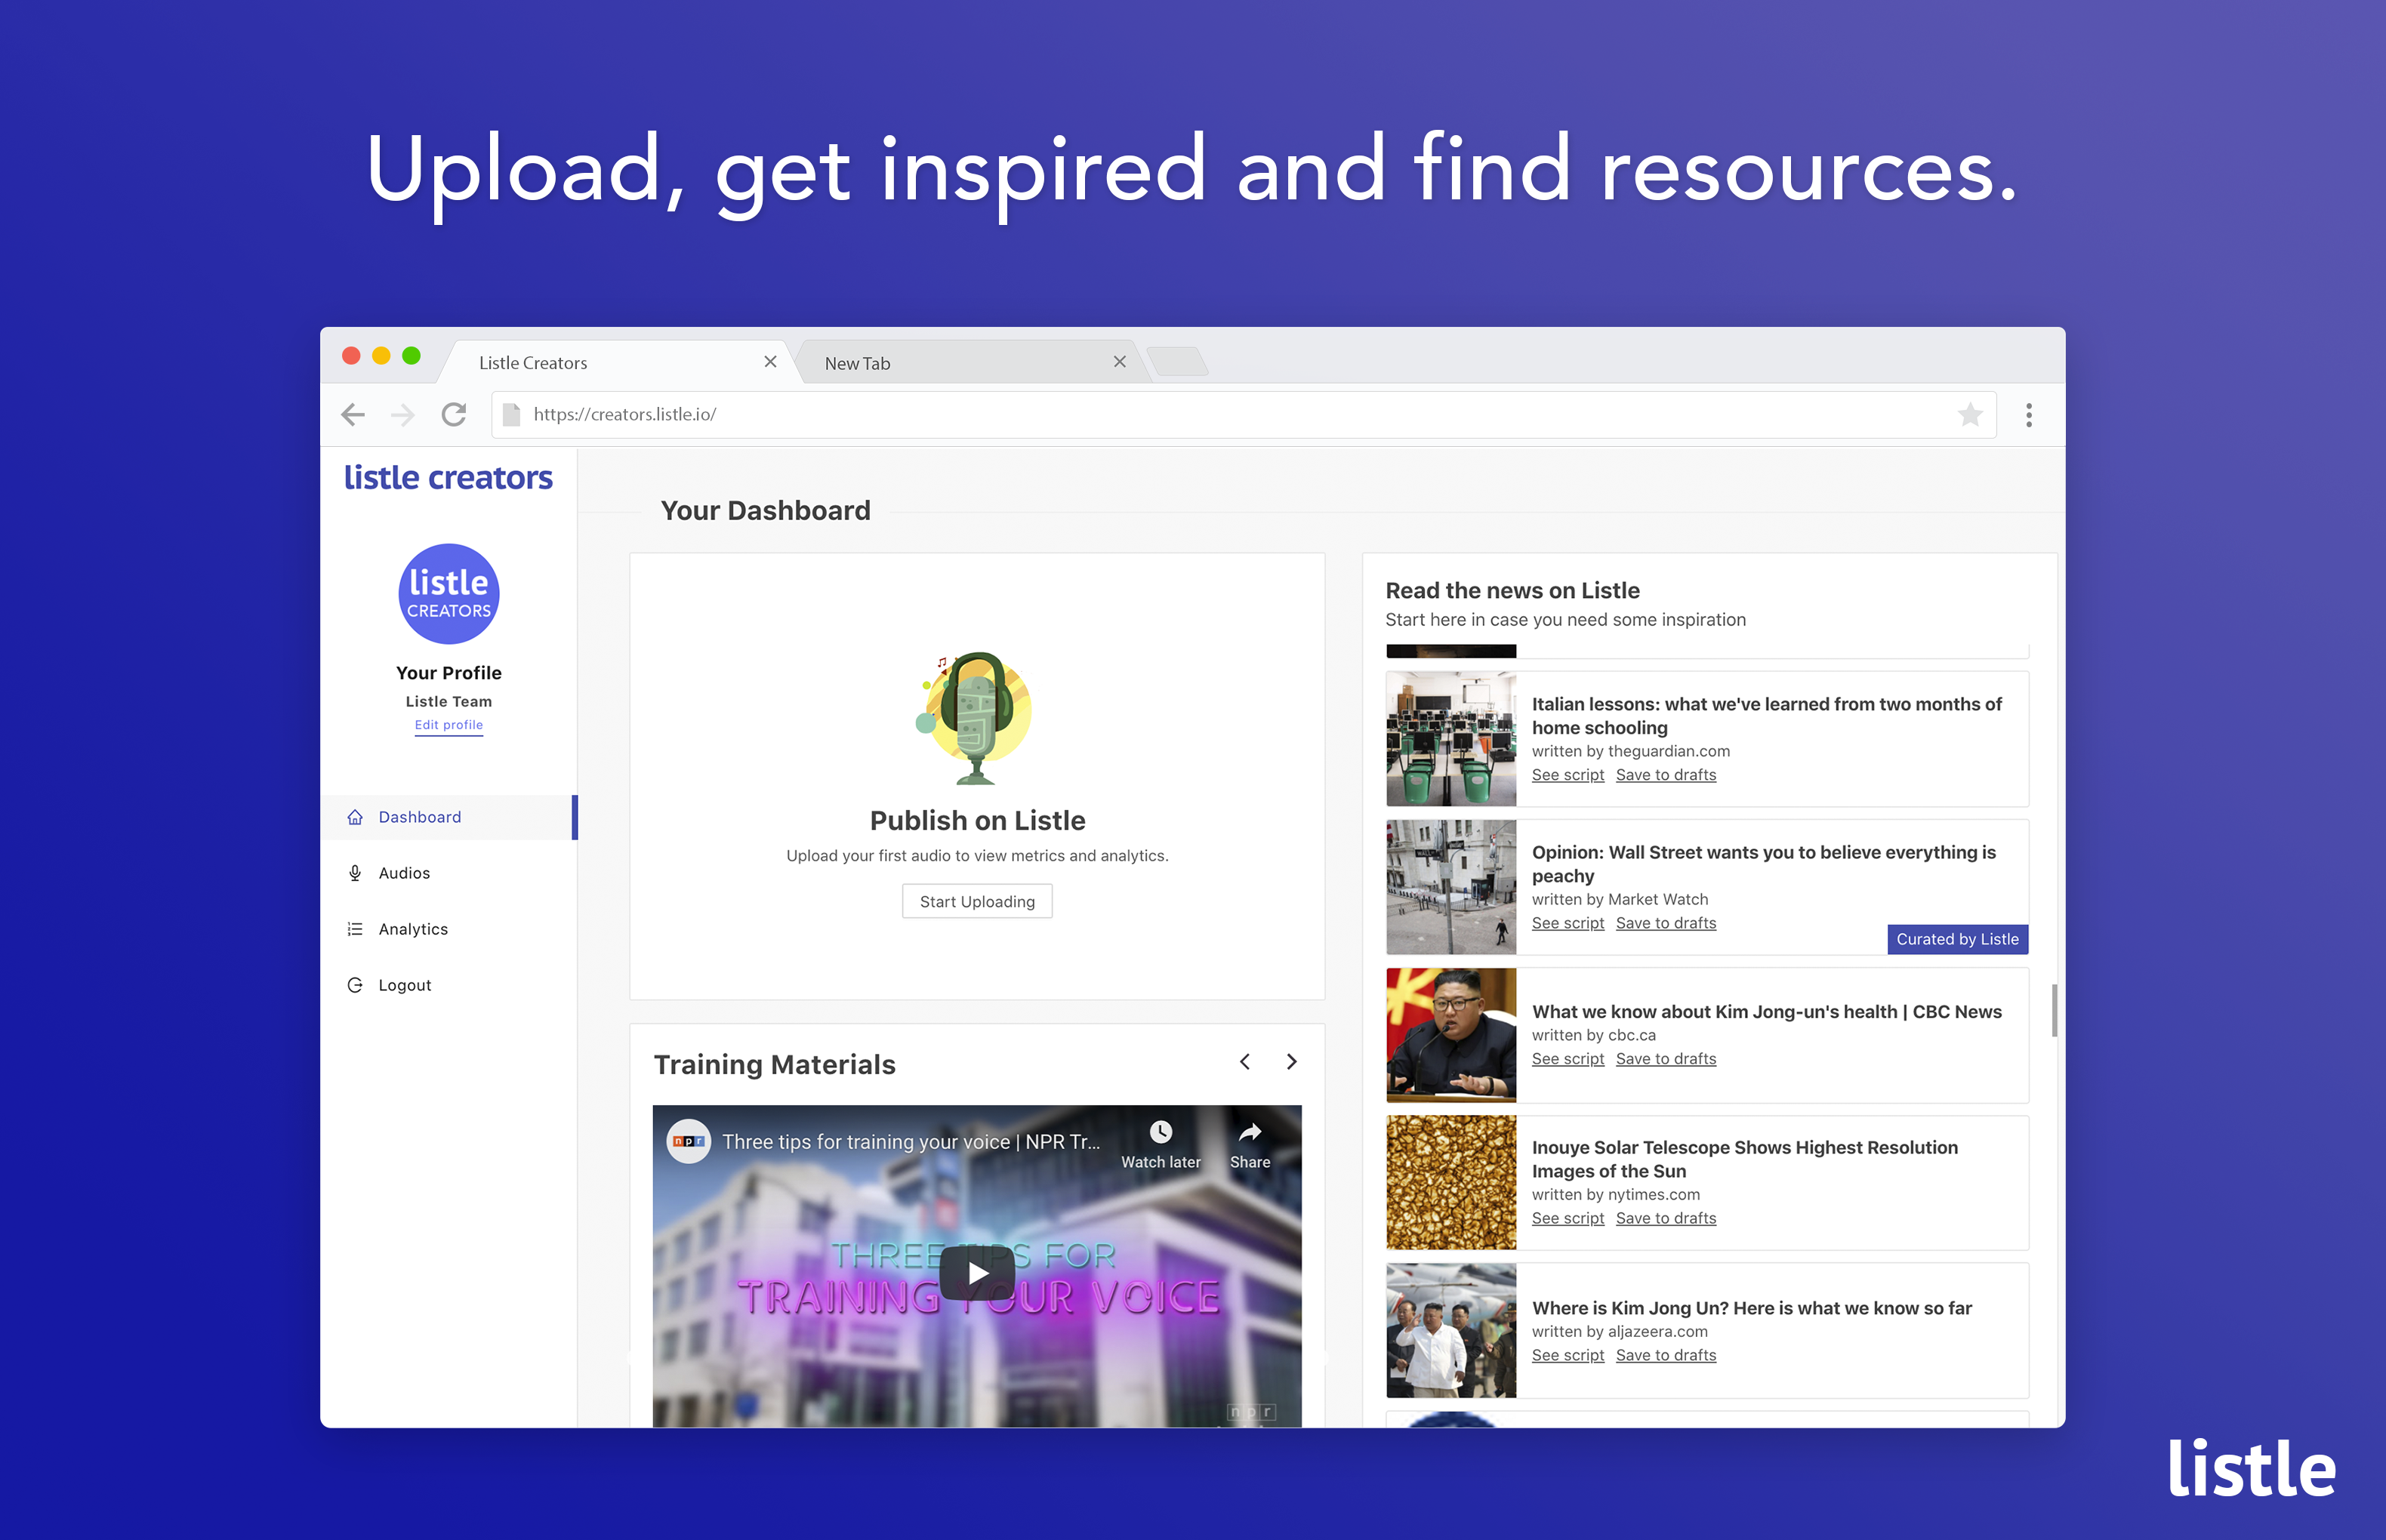The image size is (2386, 1540).
Task: Click the Start Uploading button
Action: point(977,901)
